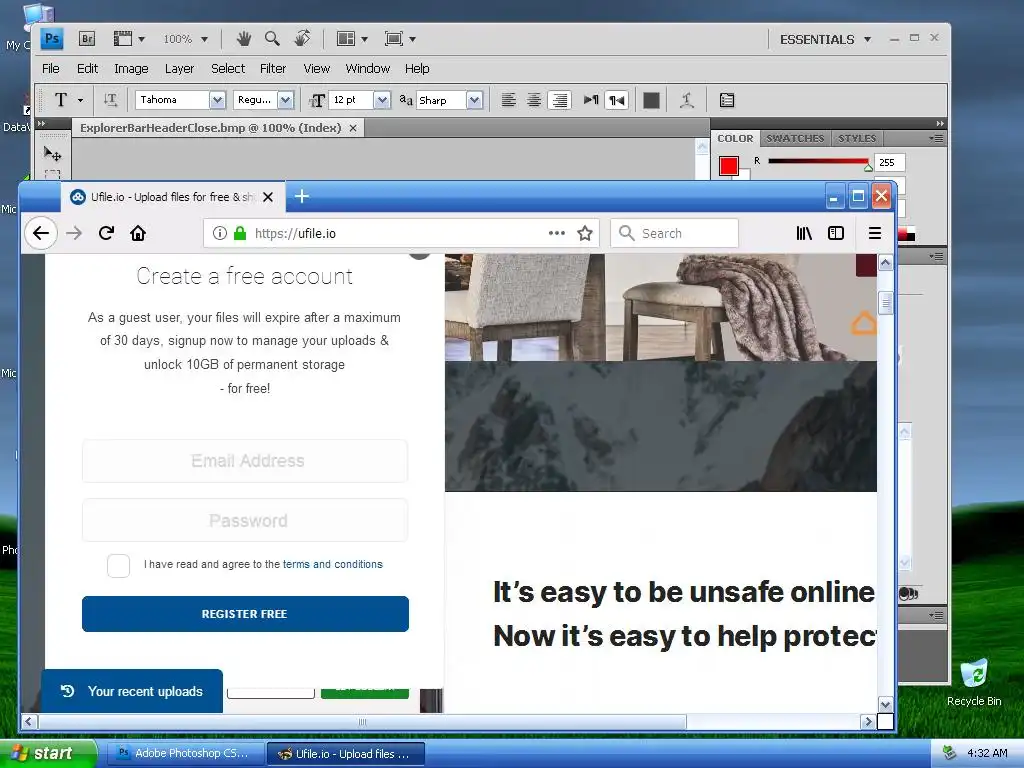The image size is (1024, 768).
Task: Go back in Firefox
Action: (x=40, y=233)
